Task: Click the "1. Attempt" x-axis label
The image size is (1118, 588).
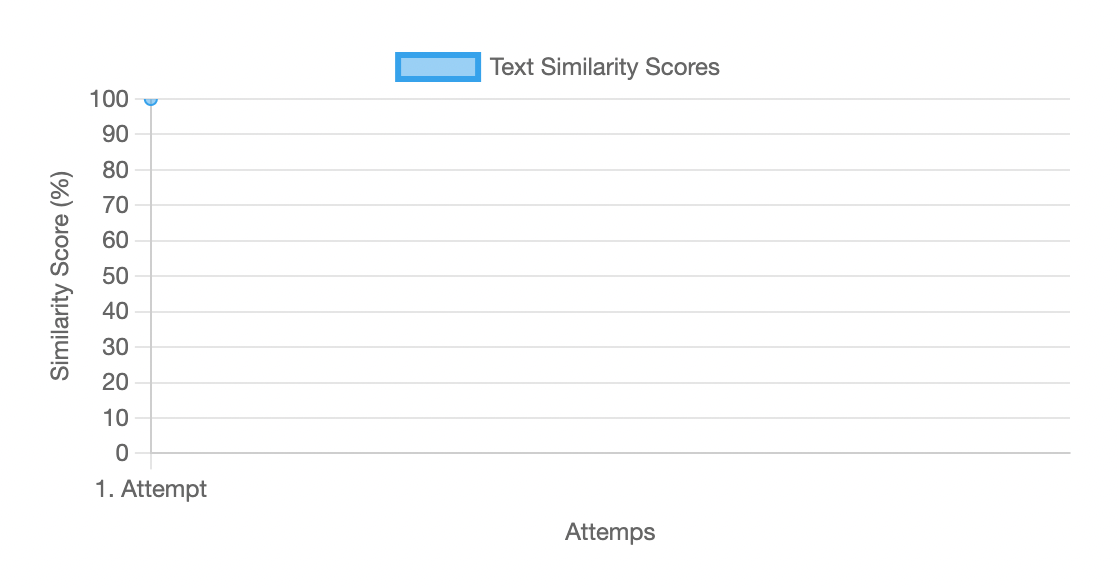Action: (152, 490)
